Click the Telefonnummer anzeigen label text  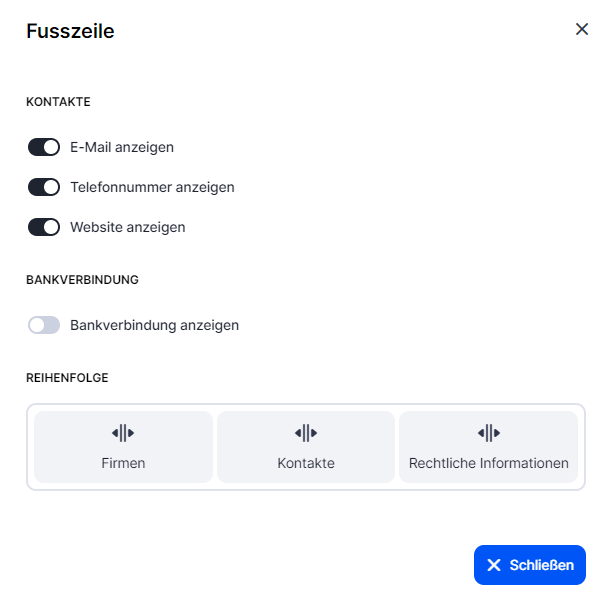click(152, 187)
